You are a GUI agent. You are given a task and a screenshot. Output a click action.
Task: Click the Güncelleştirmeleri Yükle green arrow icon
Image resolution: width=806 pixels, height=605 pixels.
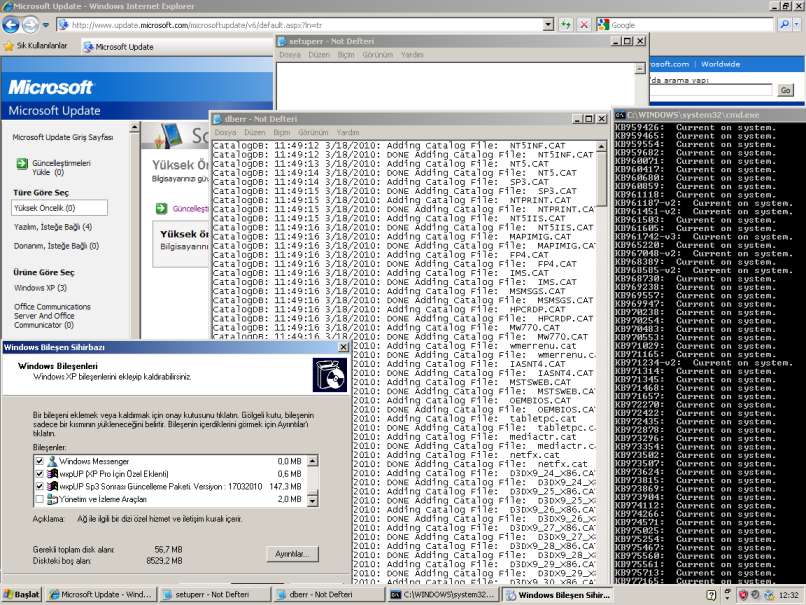click(22, 164)
